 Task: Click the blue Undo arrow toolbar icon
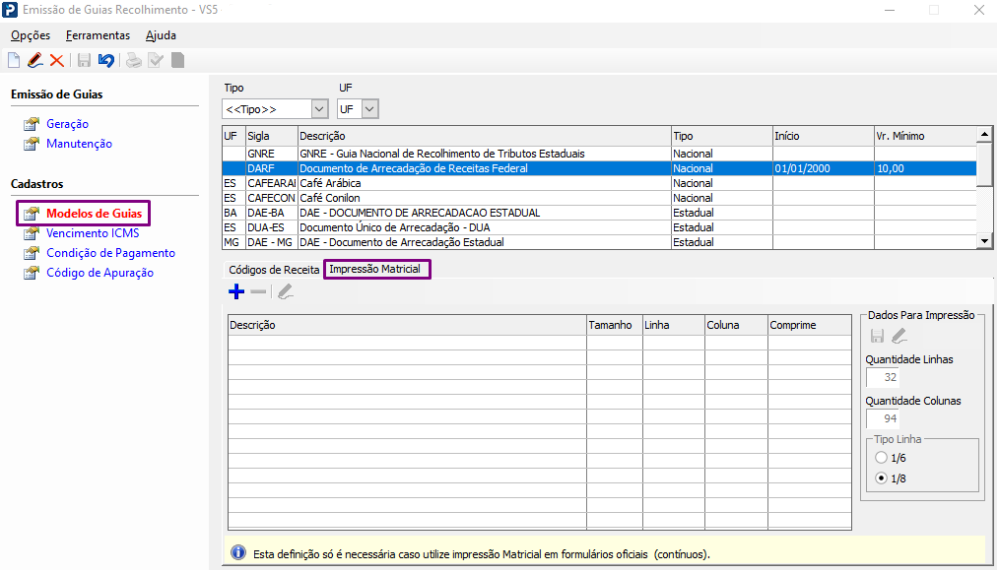click(x=106, y=60)
